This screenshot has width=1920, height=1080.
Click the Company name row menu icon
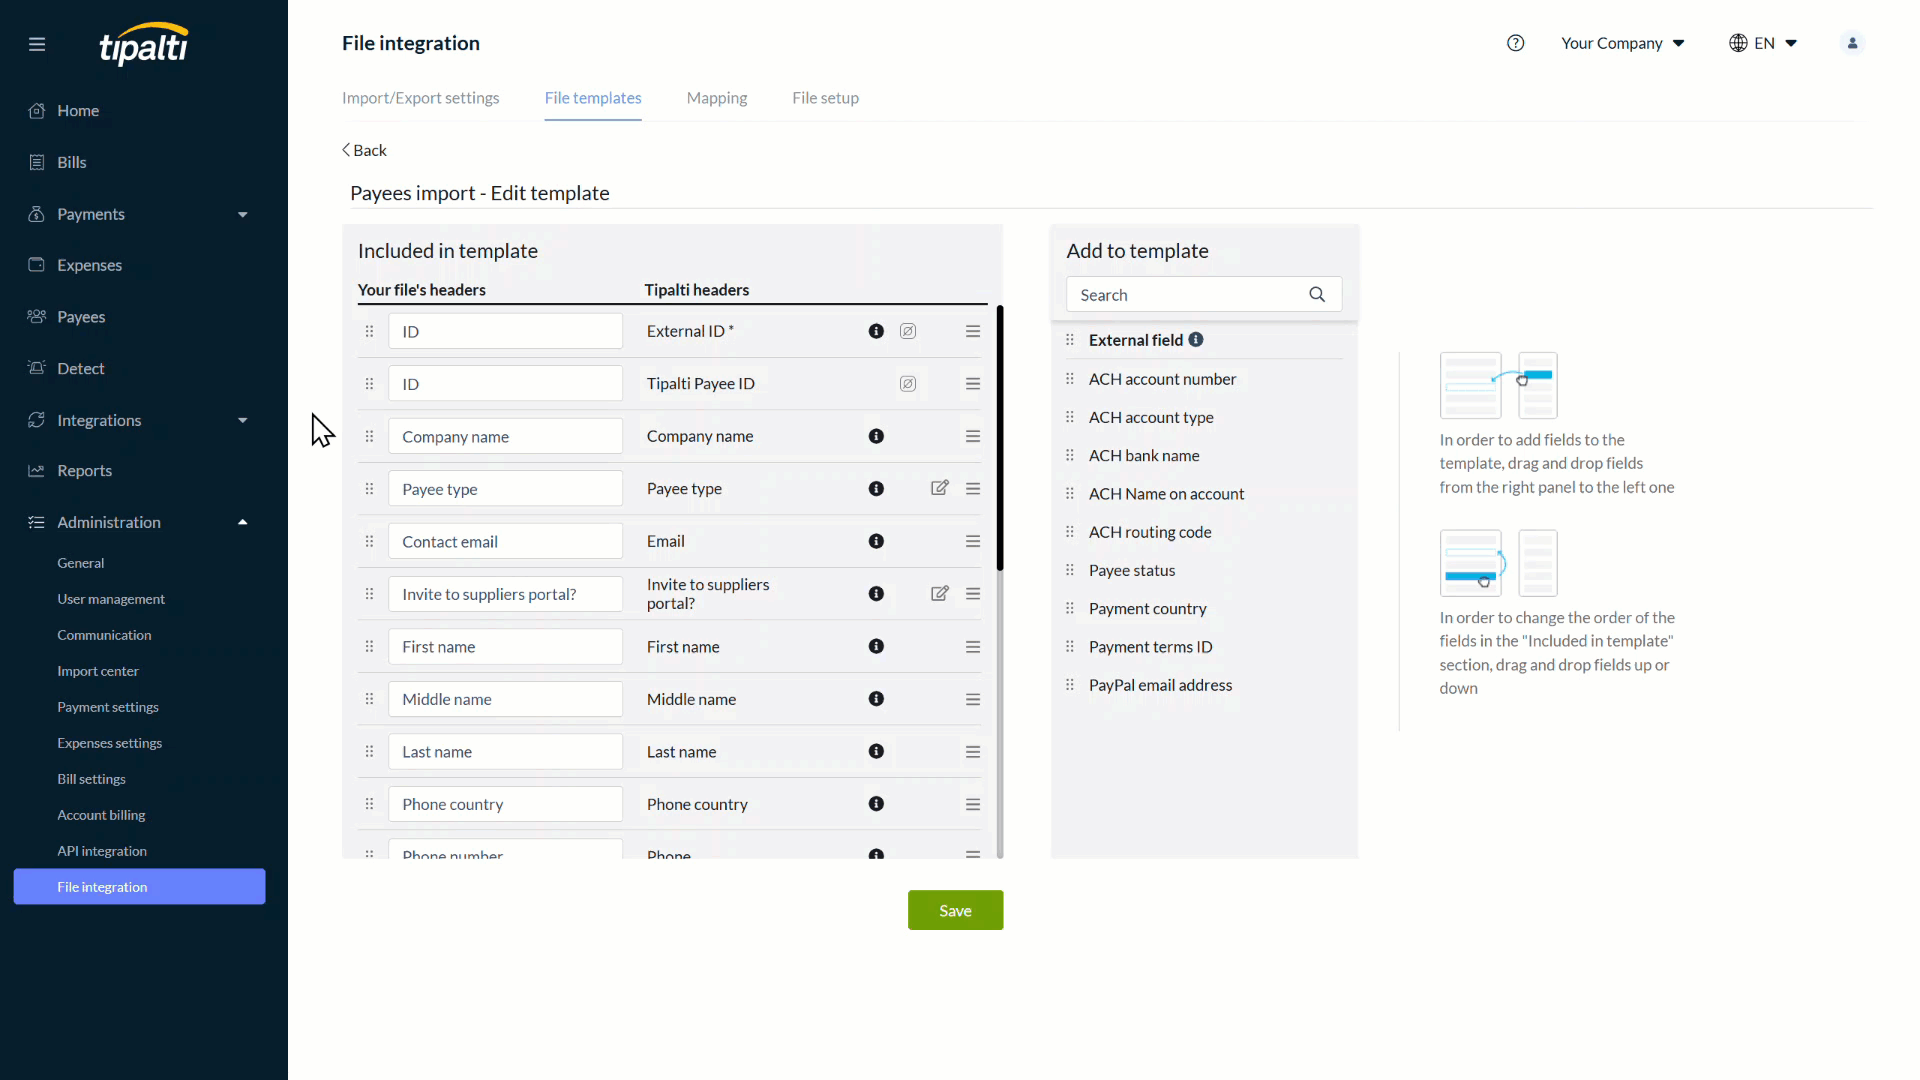973,436
